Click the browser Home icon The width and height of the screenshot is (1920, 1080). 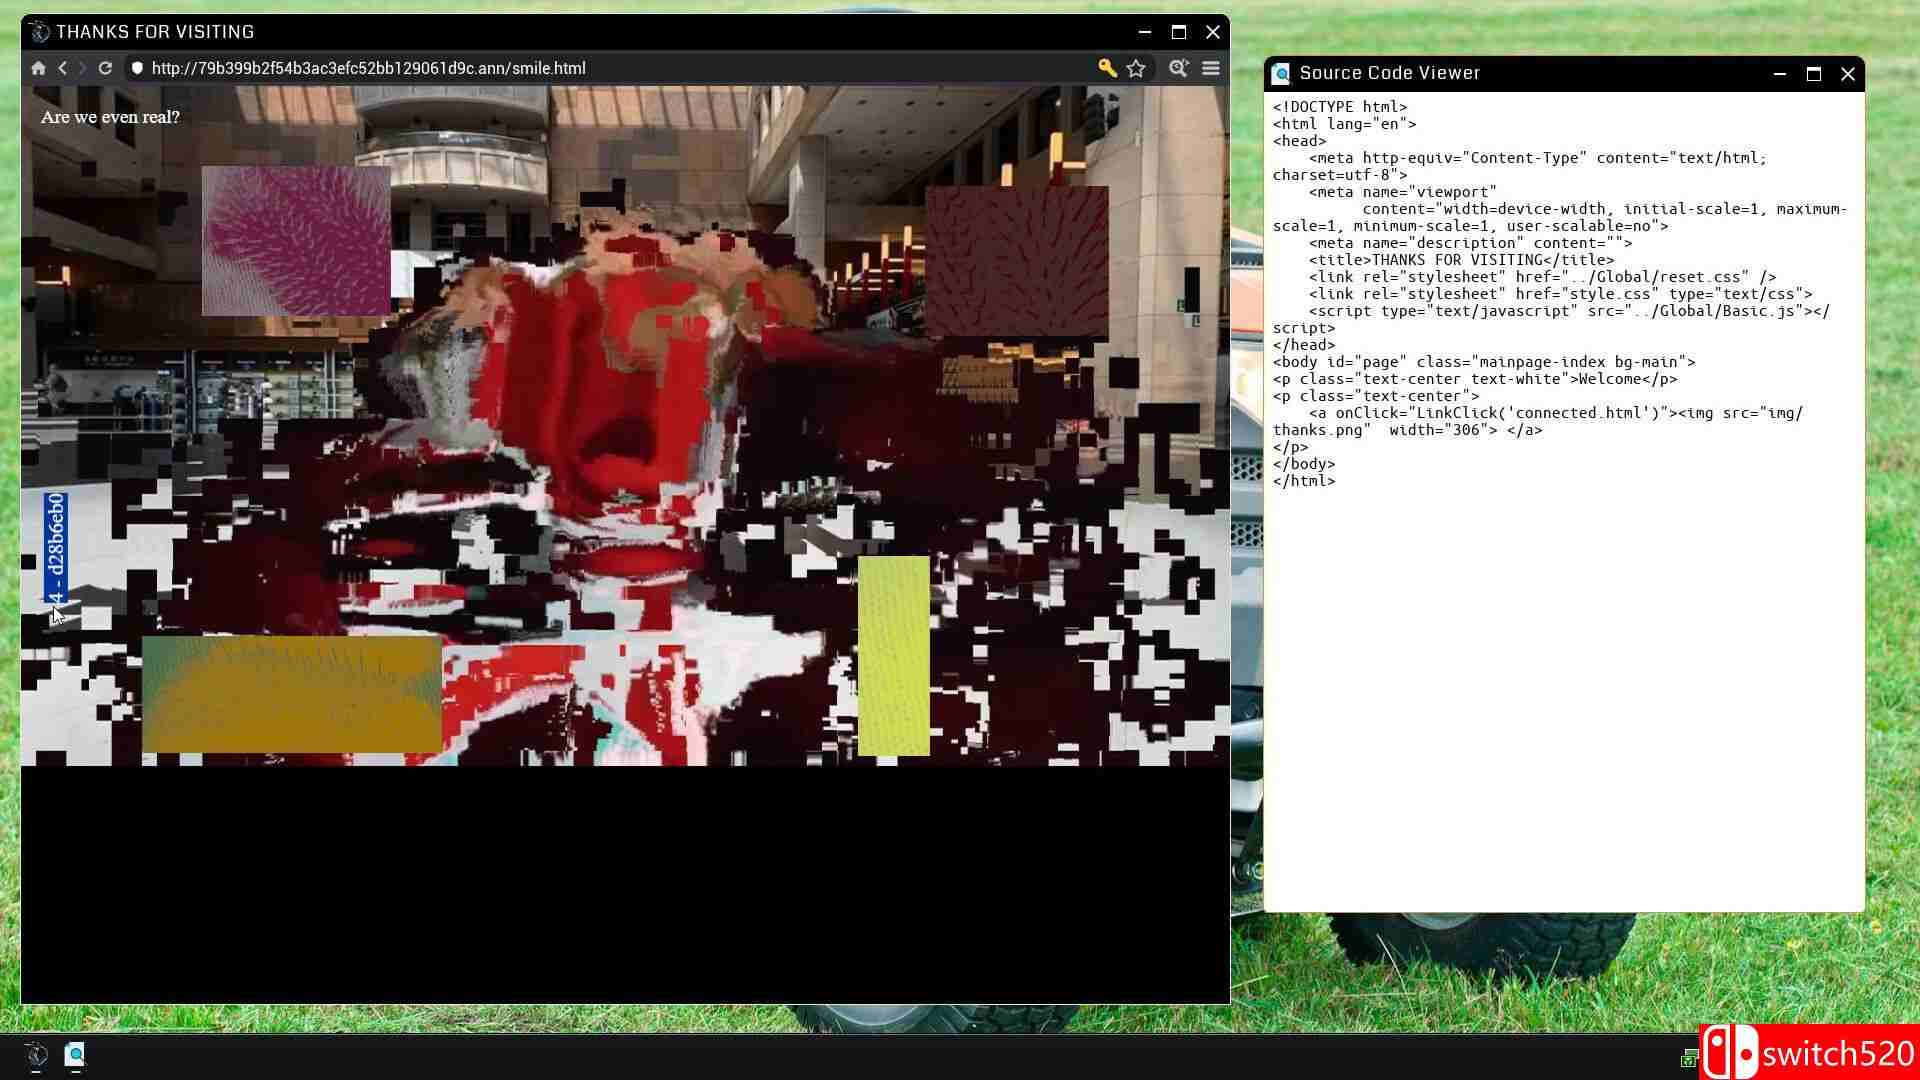38,68
